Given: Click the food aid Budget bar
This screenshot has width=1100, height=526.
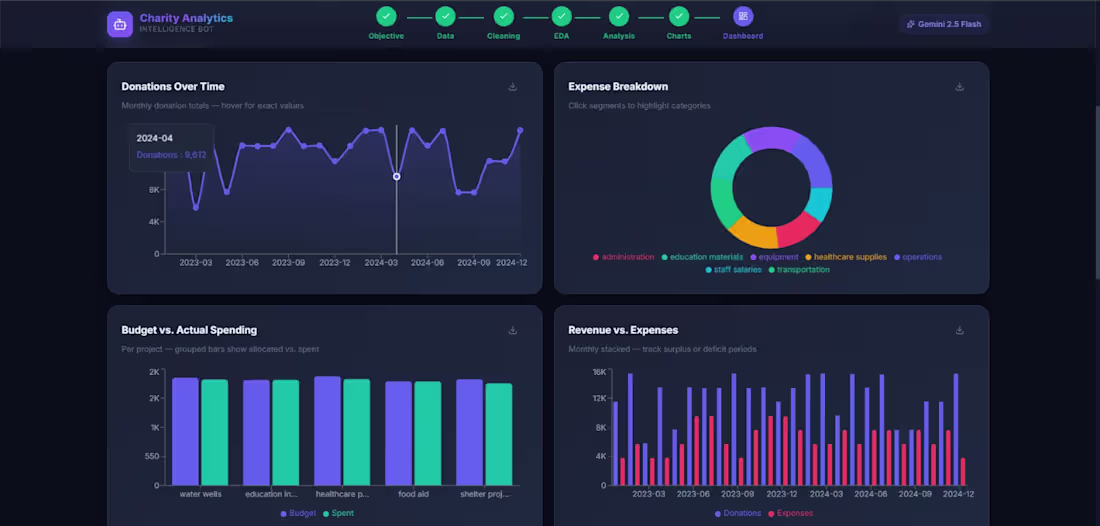Looking at the screenshot, I should (398, 433).
